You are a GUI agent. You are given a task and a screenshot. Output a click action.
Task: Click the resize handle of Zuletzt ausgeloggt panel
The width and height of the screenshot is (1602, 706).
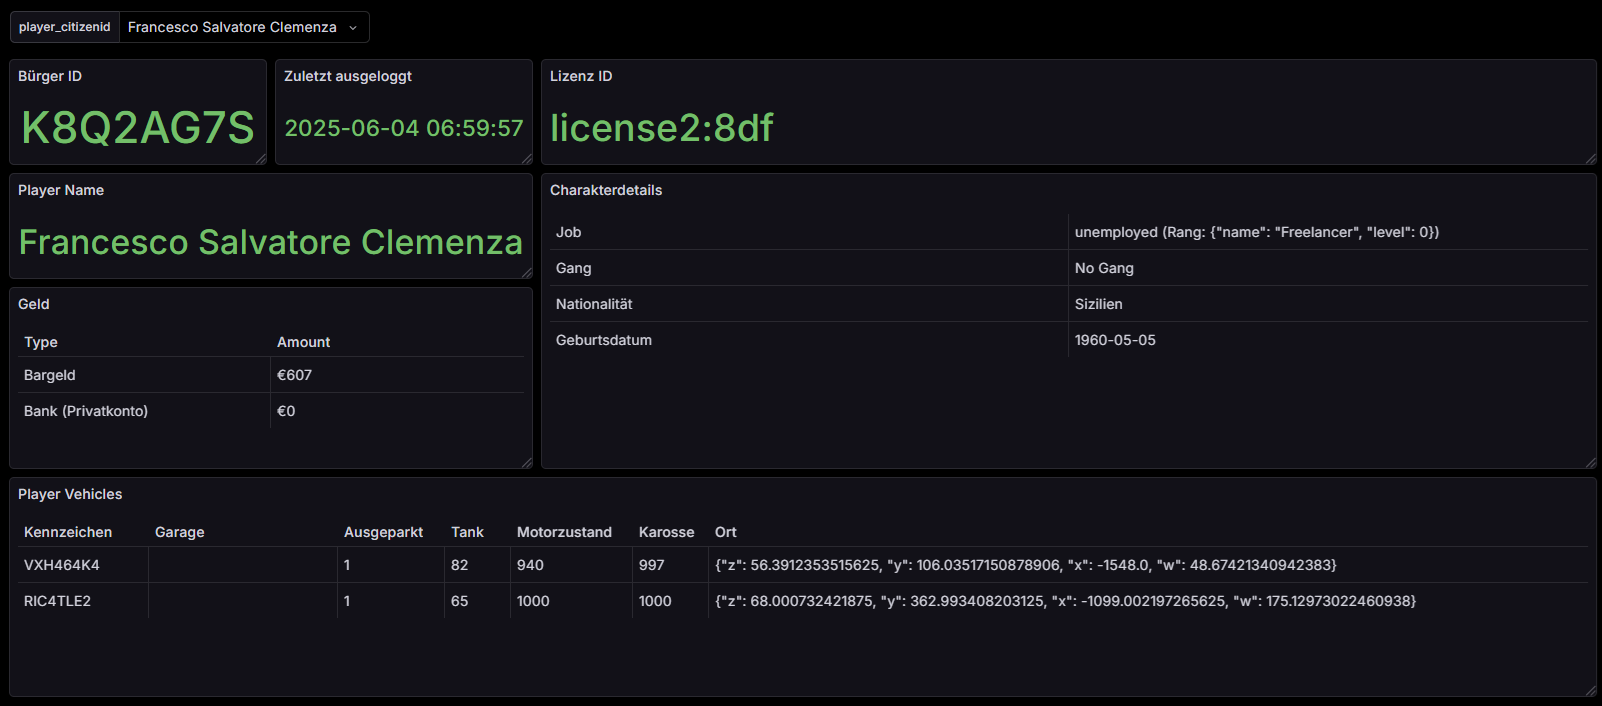527,159
